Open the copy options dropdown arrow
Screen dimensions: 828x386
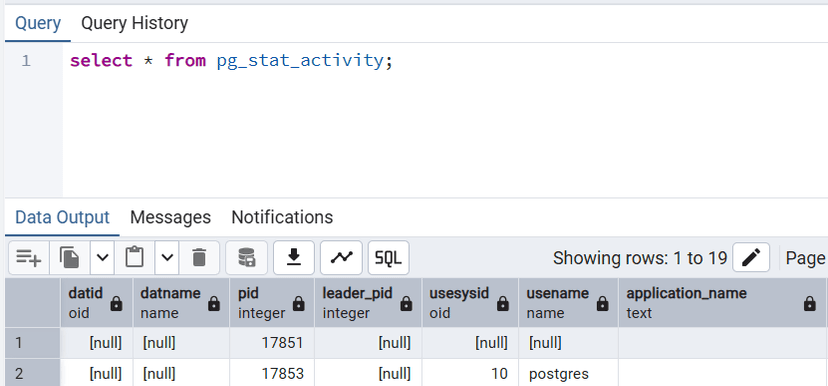tap(102, 258)
